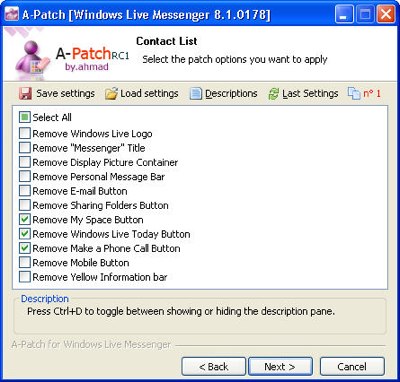Uncheck Remove My Space Button

point(25,219)
